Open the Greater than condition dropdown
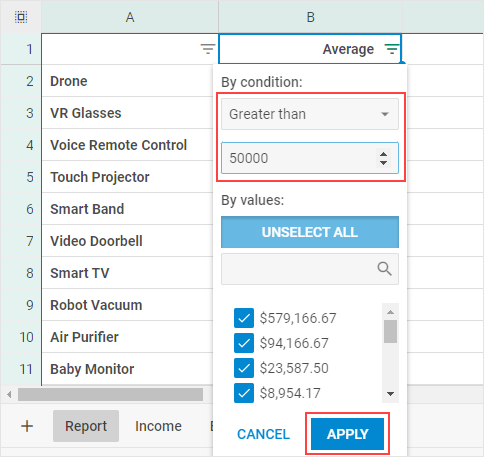 310,114
